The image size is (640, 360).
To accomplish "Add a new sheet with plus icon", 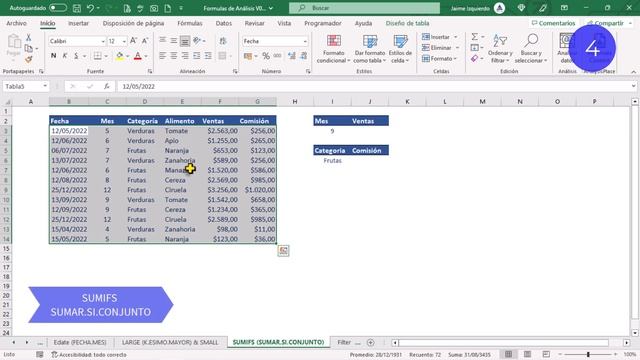I will click(370, 342).
